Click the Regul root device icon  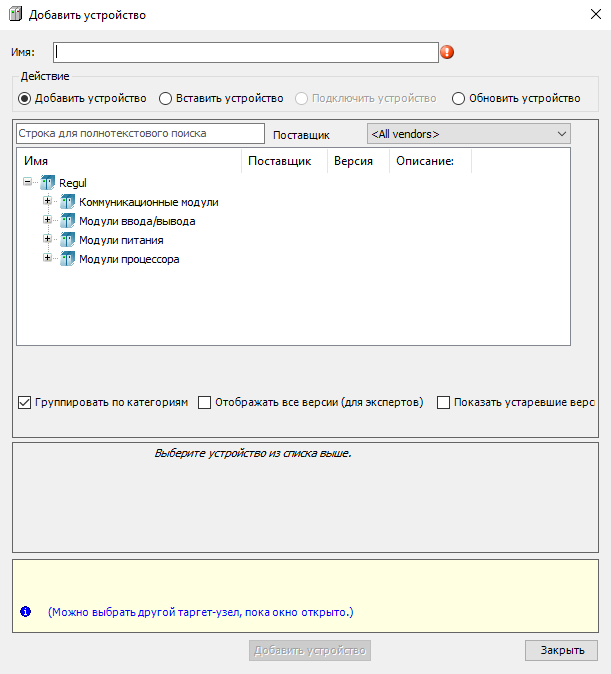coord(48,183)
